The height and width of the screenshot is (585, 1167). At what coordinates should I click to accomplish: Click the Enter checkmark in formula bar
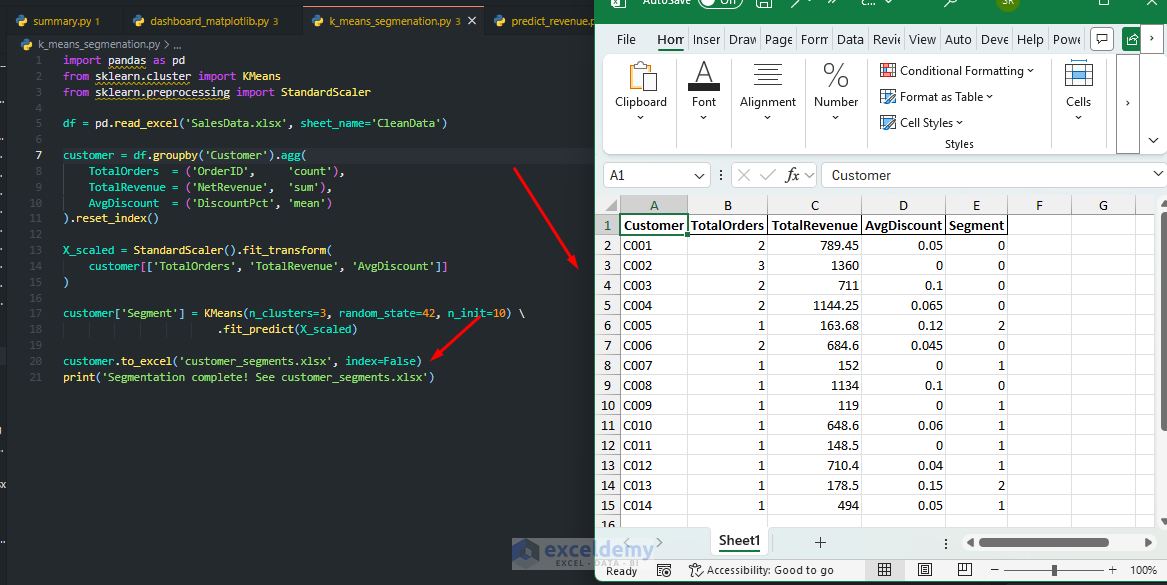tap(767, 176)
